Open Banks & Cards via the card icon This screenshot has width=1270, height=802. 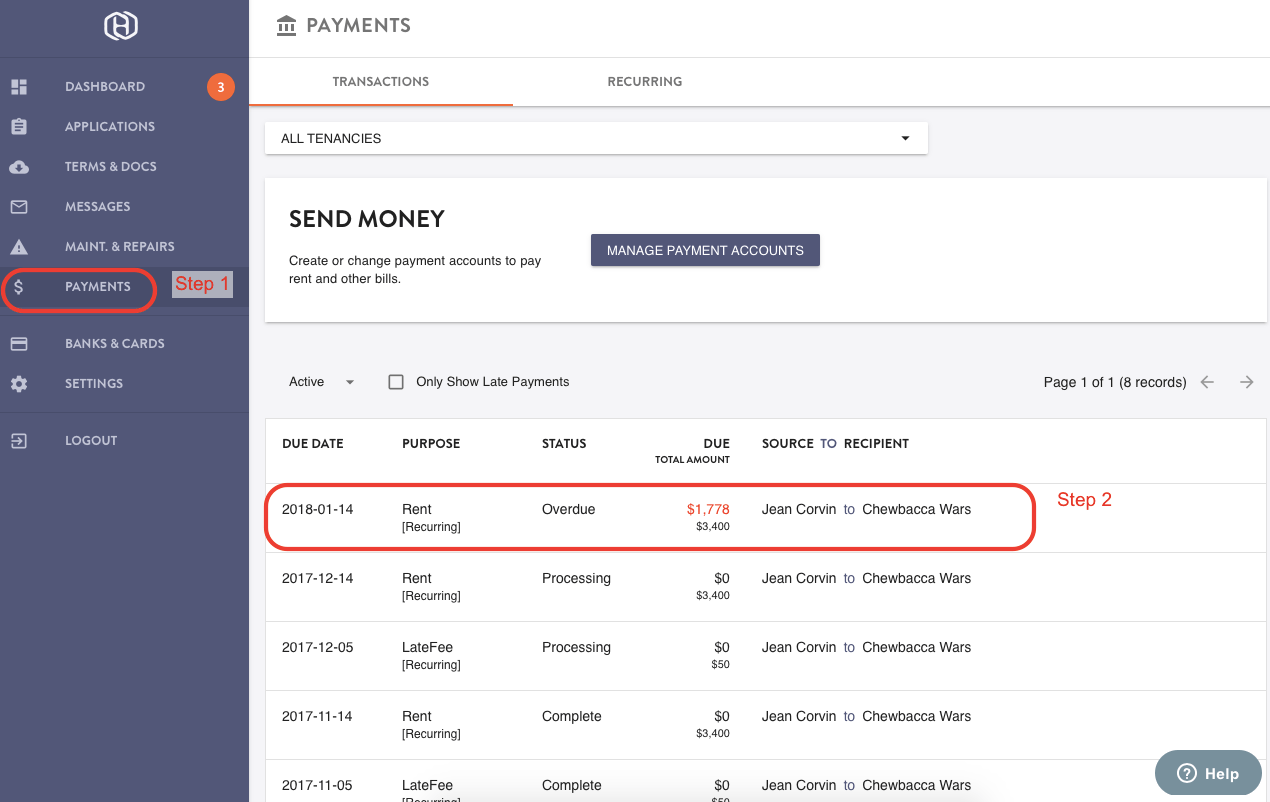click(18, 343)
